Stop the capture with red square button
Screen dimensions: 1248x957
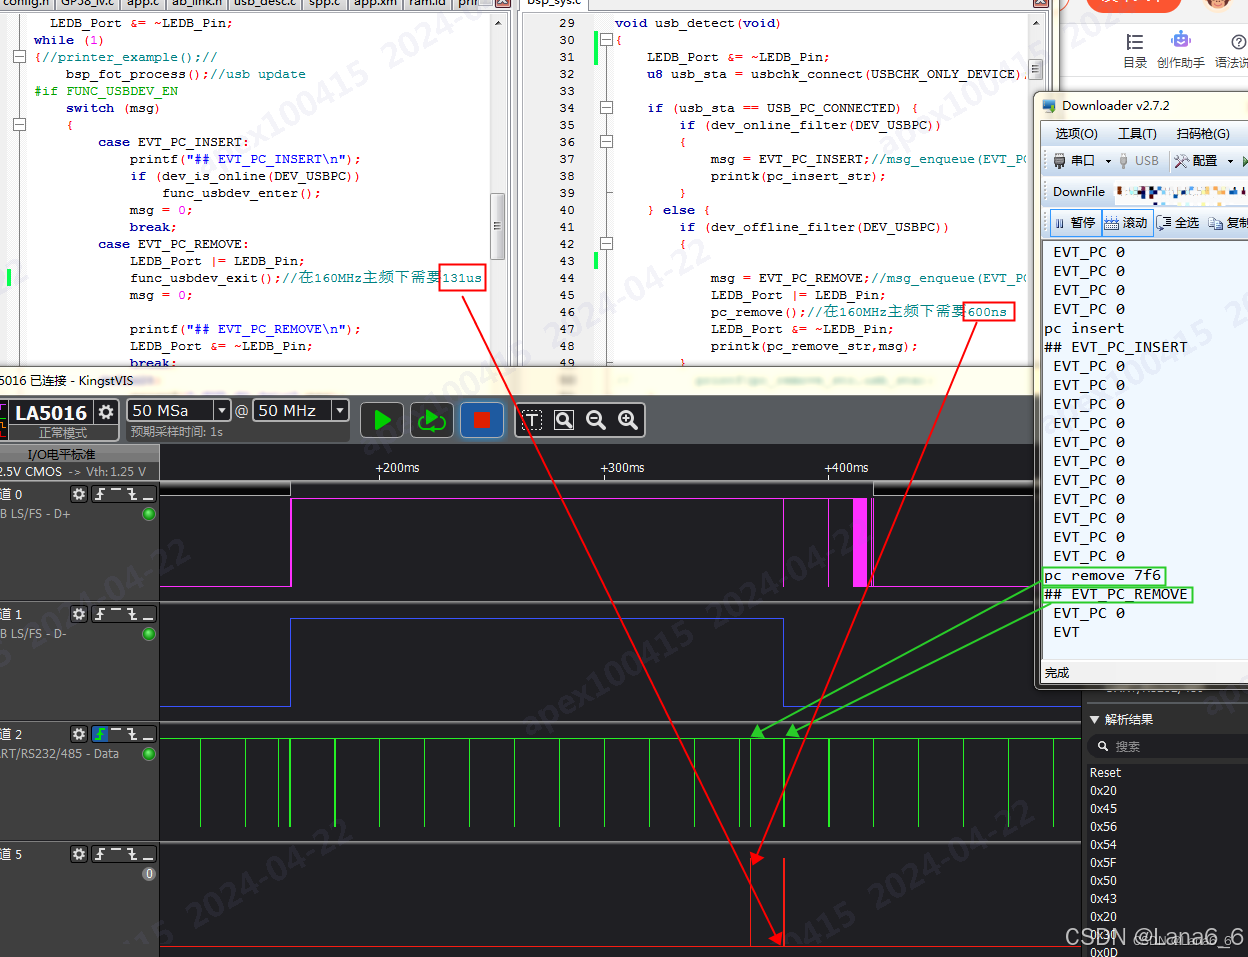(x=481, y=420)
